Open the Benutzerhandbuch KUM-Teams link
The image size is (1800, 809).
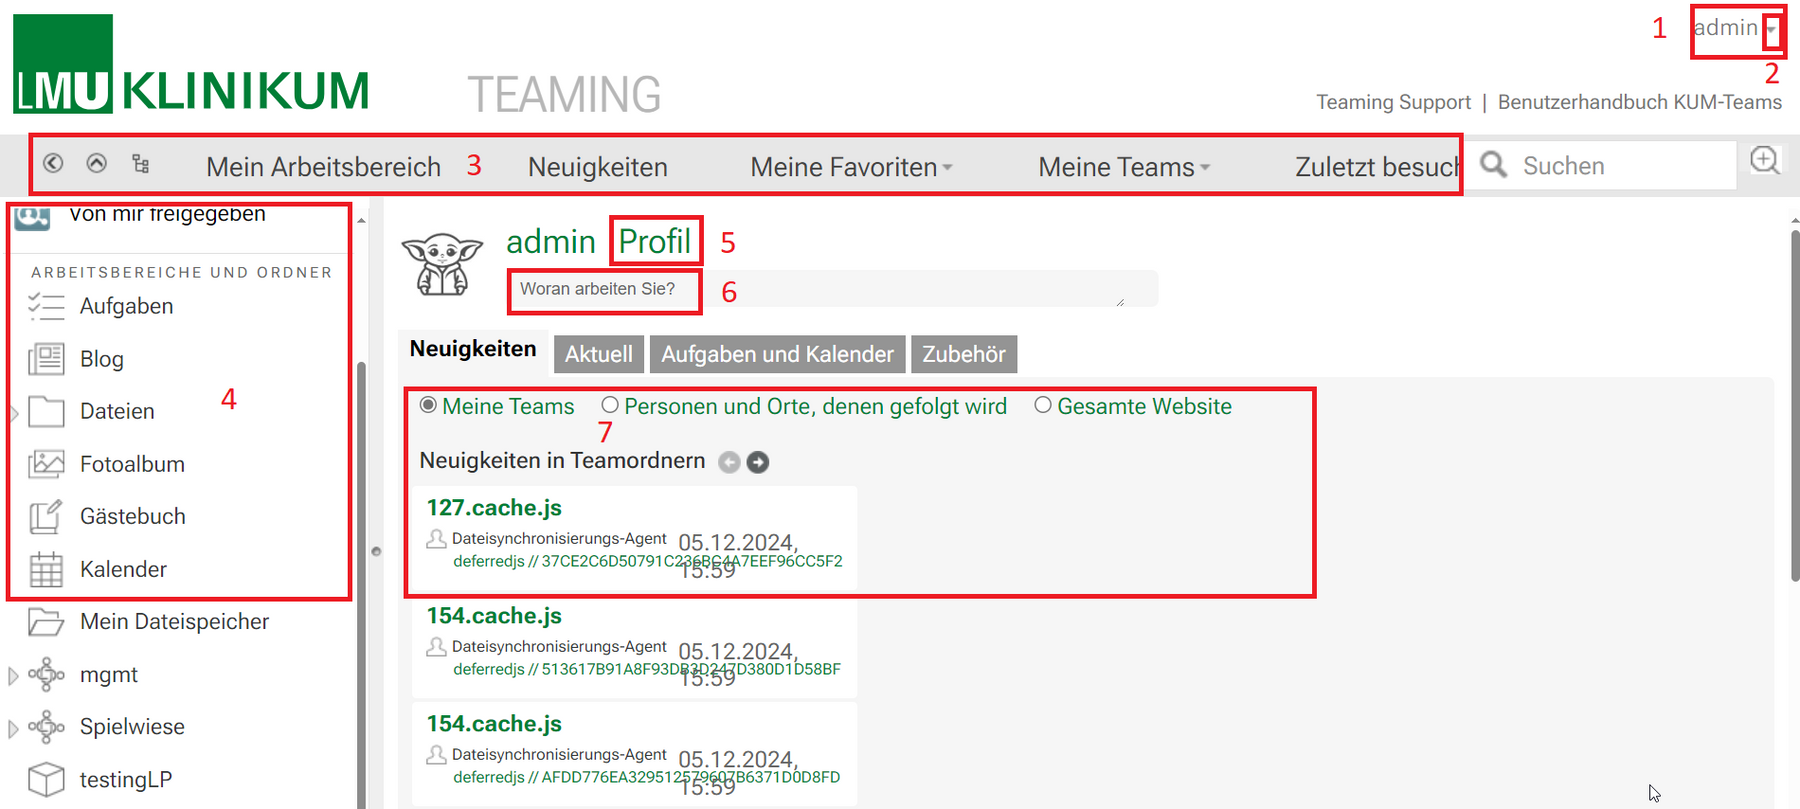click(1640, 102)
